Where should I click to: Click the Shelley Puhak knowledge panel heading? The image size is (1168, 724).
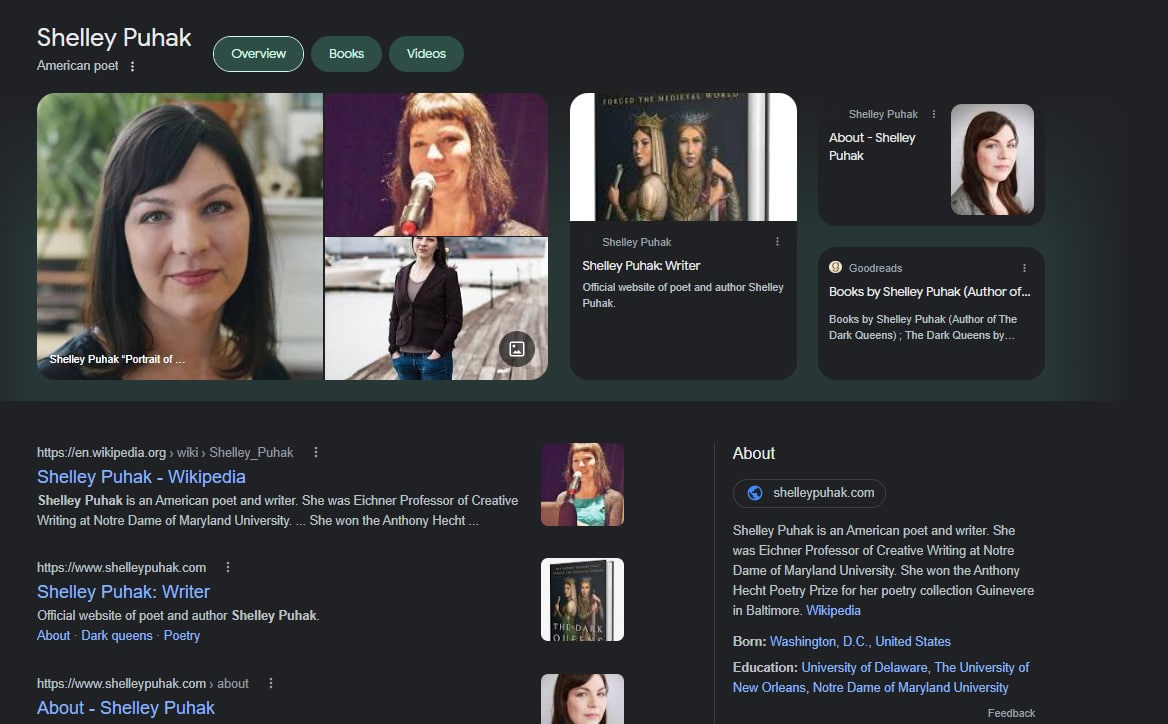(114, 37)
